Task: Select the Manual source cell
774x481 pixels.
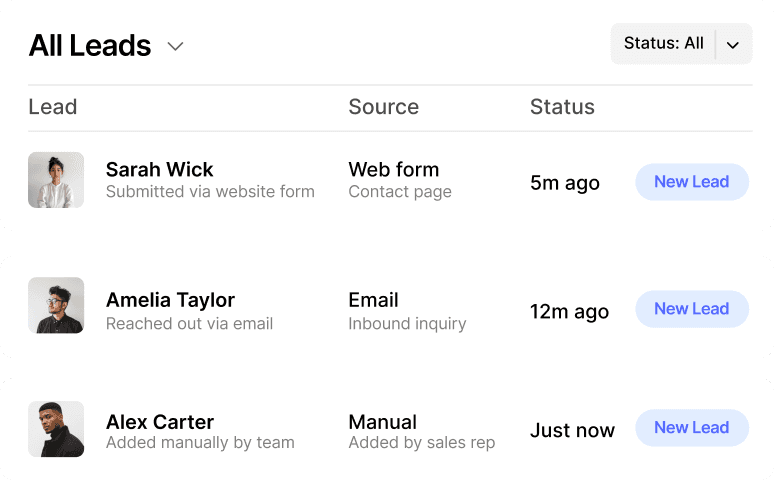Action: [x=382, y=422]
